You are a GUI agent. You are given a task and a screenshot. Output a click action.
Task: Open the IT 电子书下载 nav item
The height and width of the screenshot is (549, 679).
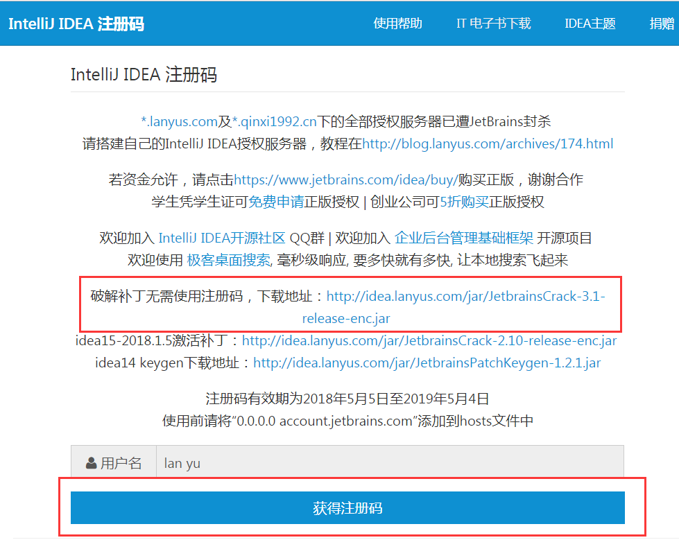pyautogui.click(x=493, y=23)
